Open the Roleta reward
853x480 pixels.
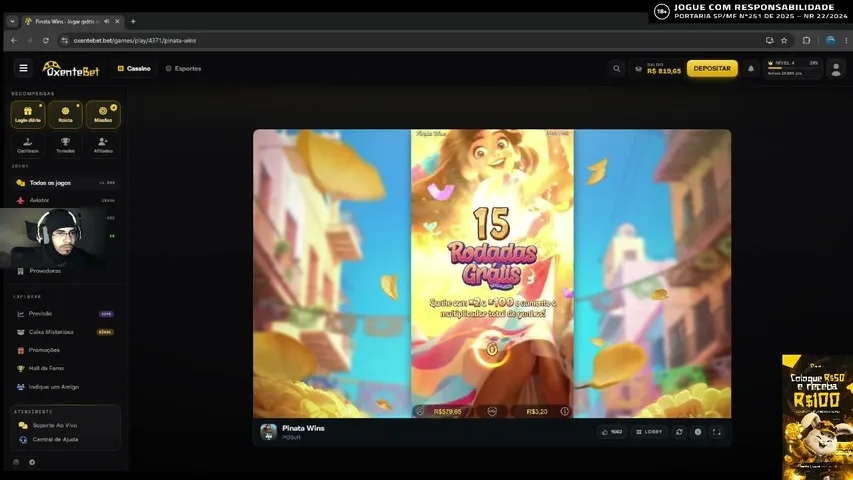click(x=65, y=114)
